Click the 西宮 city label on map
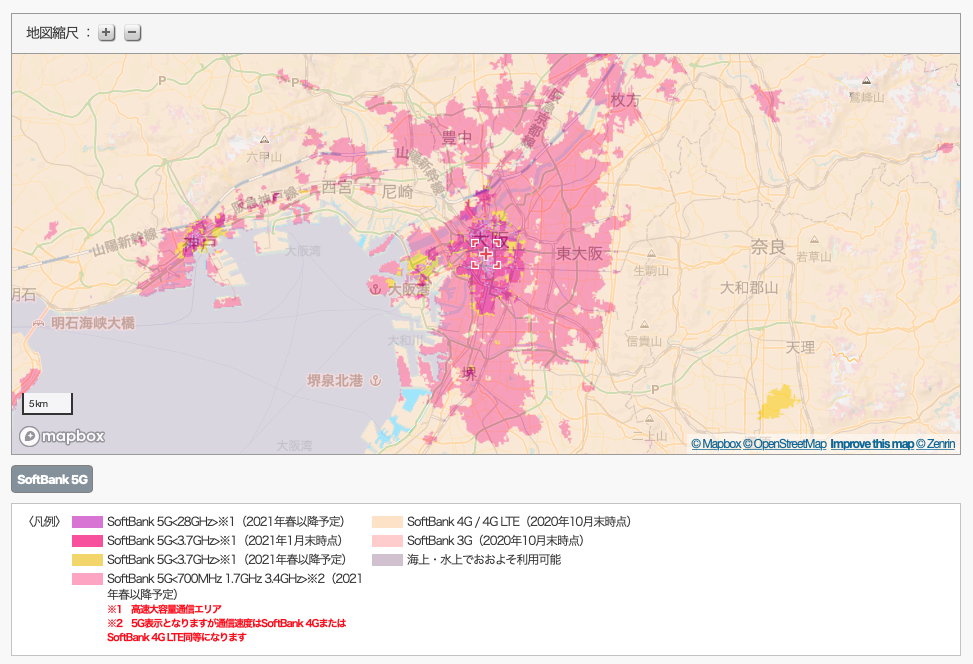The width and height of the screenshot is (973, 664). click(337, 187)
